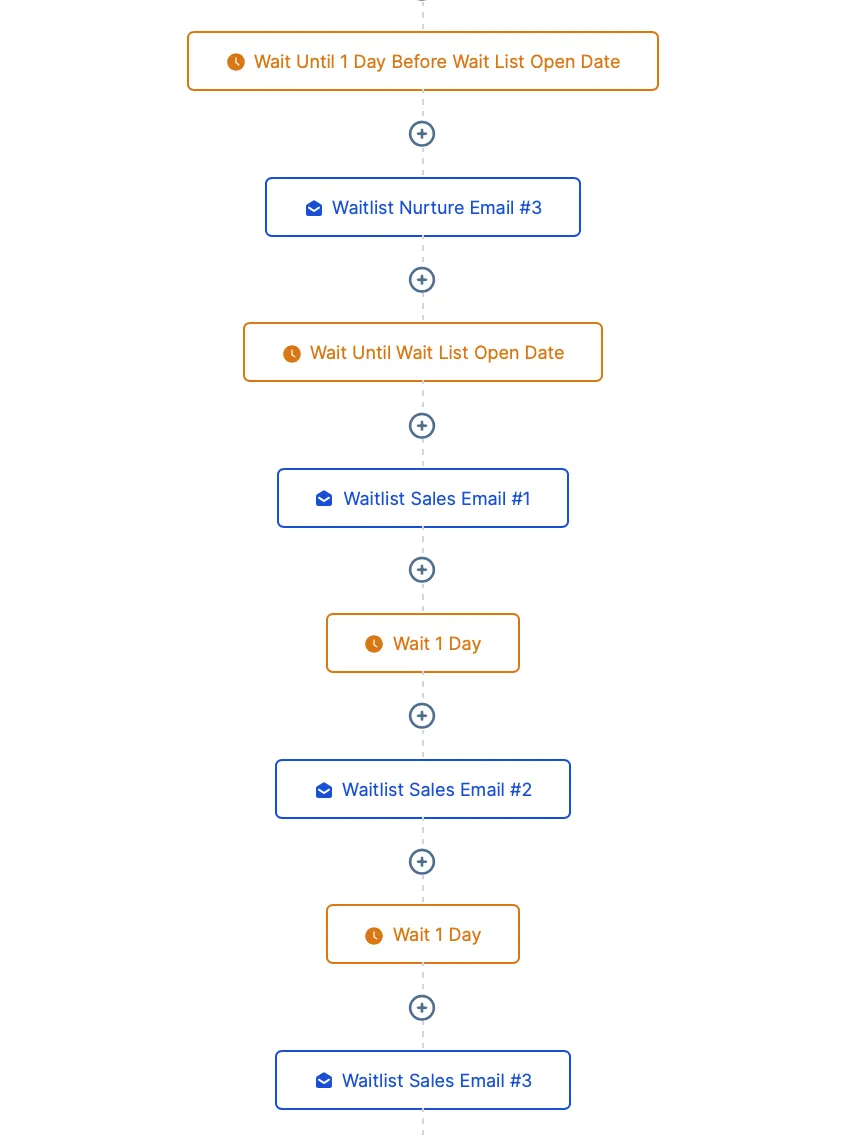Viewport: 856px width, 1136px height.
Task: Add step below Waitlist Sales Email #1
Action: [422, 570]
